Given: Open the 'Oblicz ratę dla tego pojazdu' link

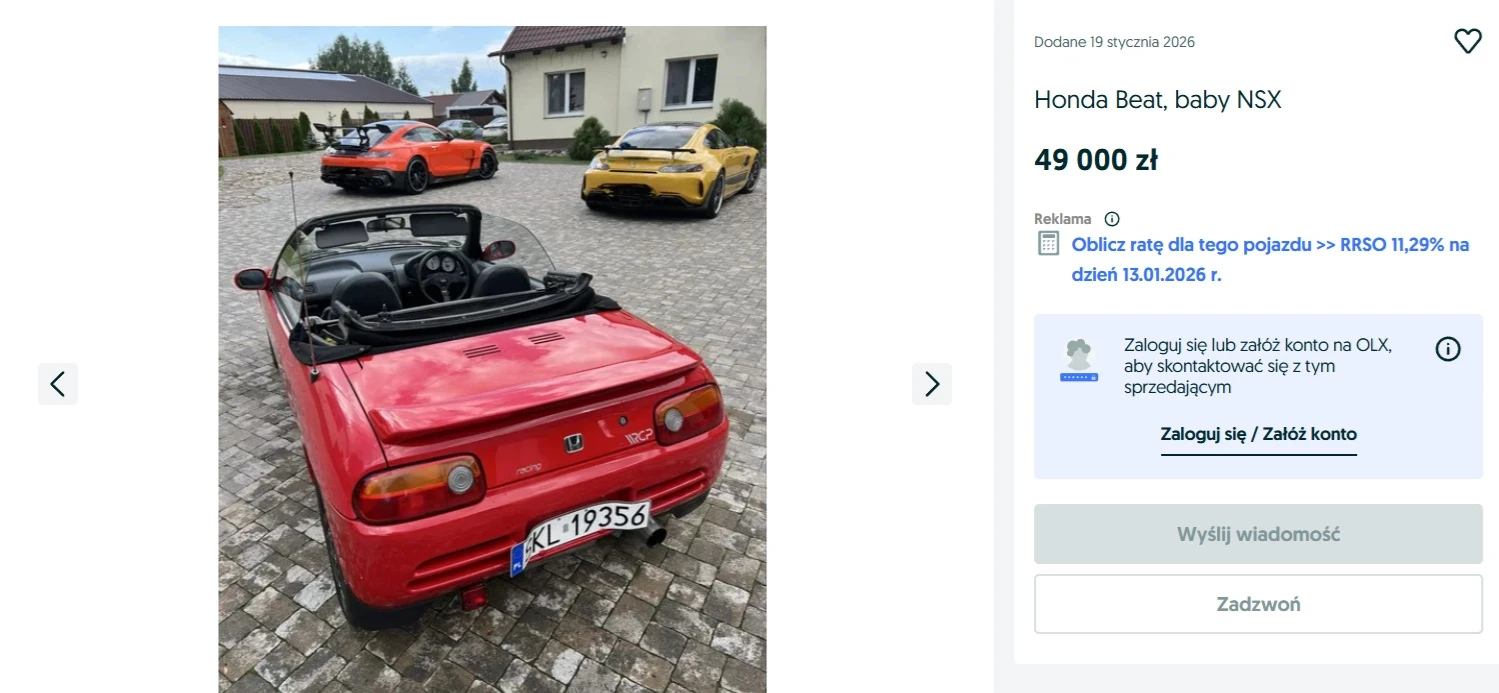Looking at the screenshot, I should pyautogui.click(x=1270, y=259).
